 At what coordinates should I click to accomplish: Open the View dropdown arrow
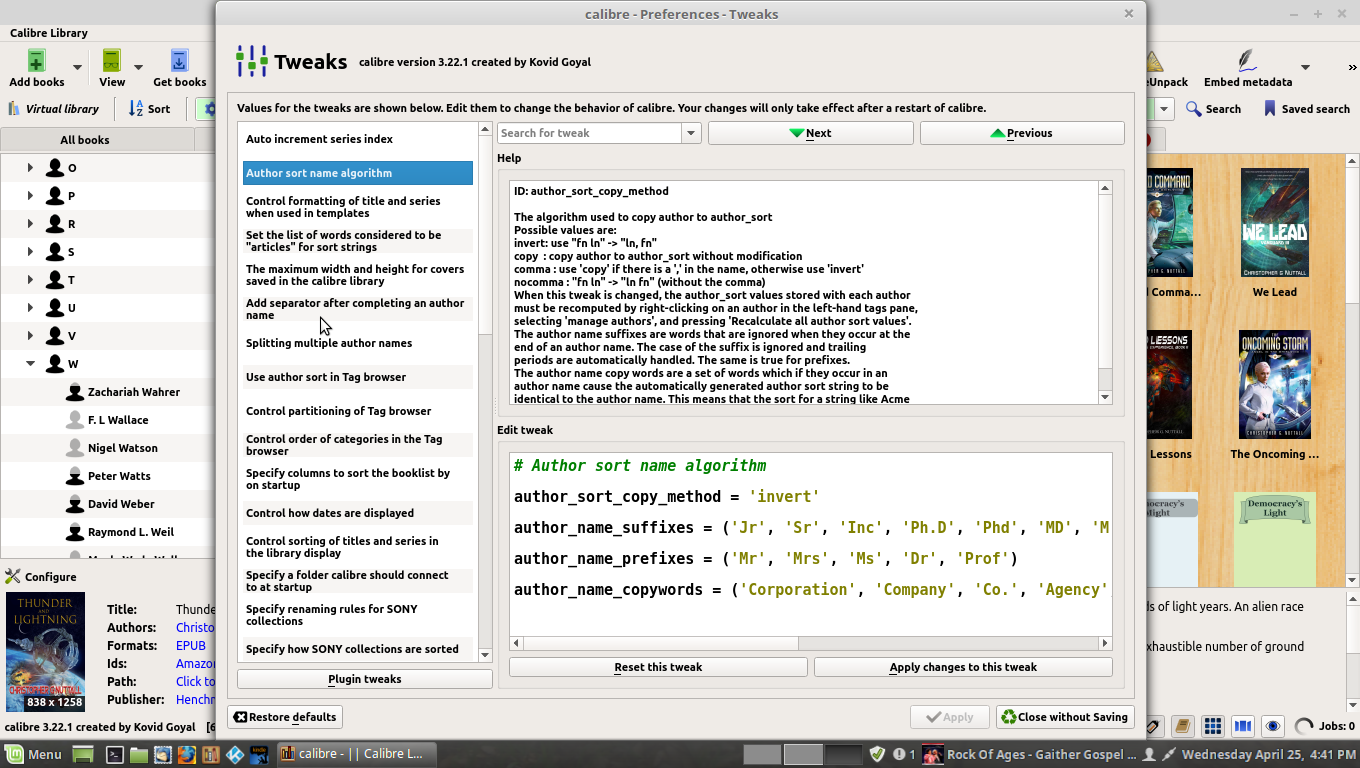[138, 68]
